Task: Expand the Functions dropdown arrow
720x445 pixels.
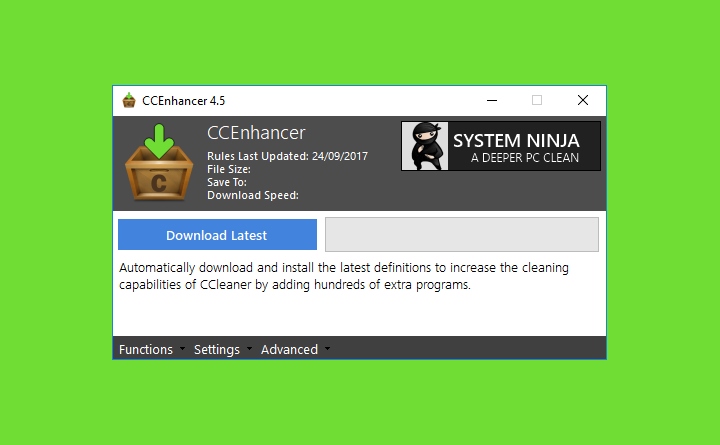Action: pyautogui.click(x=182, y=349)
